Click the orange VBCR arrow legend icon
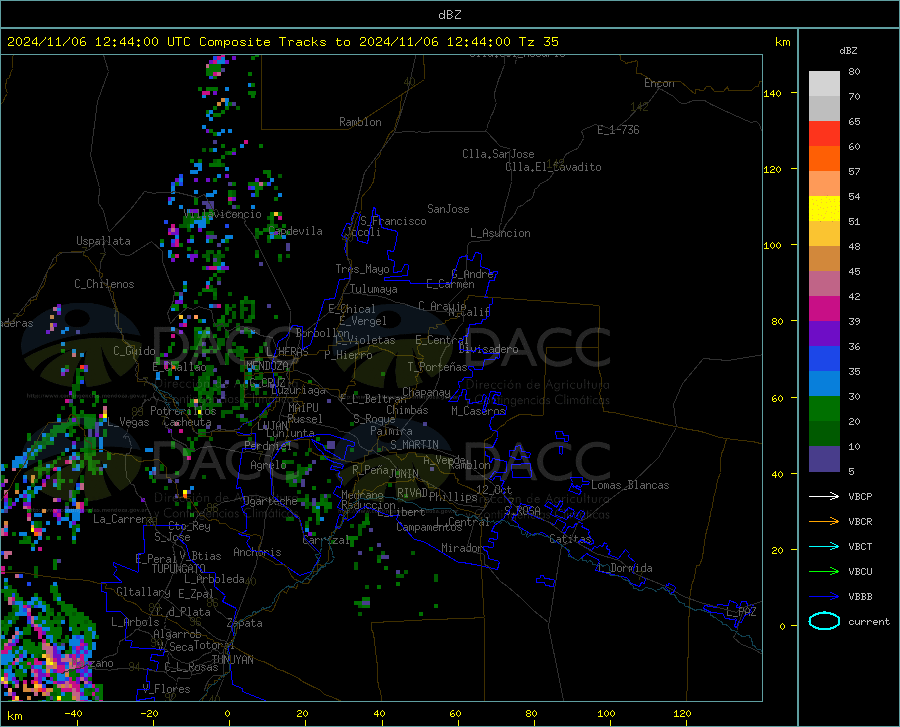Viewport: 900px width, 727px height. (x=824, y=522)
